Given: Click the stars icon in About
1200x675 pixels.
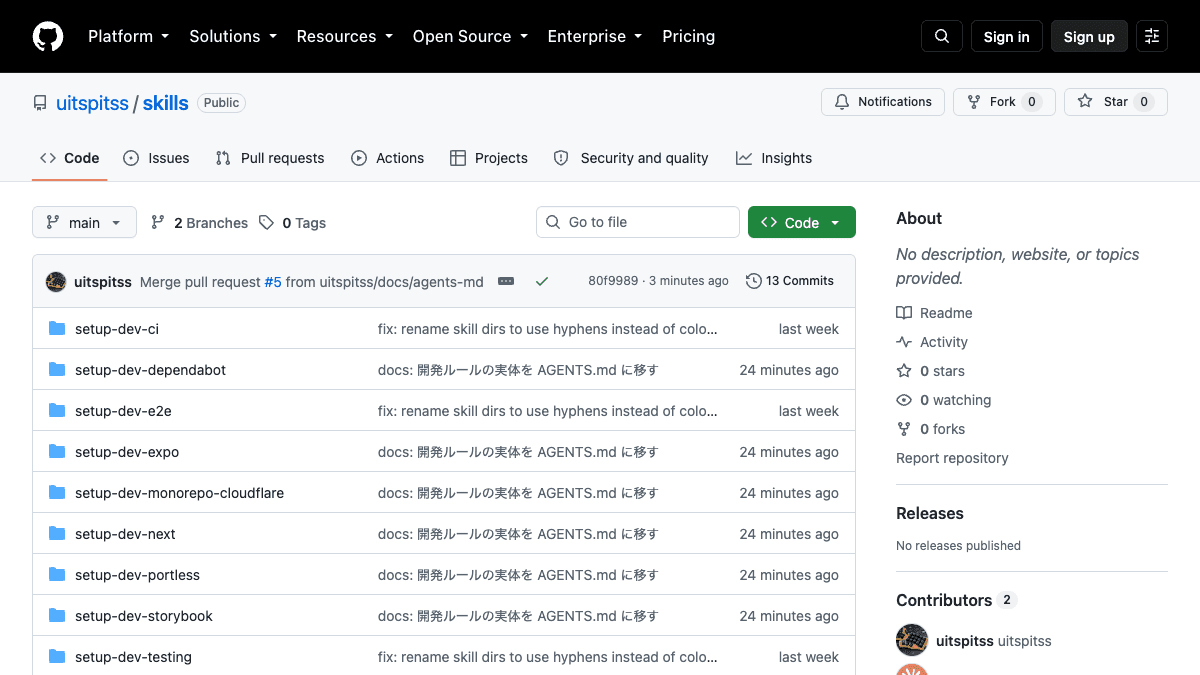Looking at the screenshot, I should click(904, 371).
